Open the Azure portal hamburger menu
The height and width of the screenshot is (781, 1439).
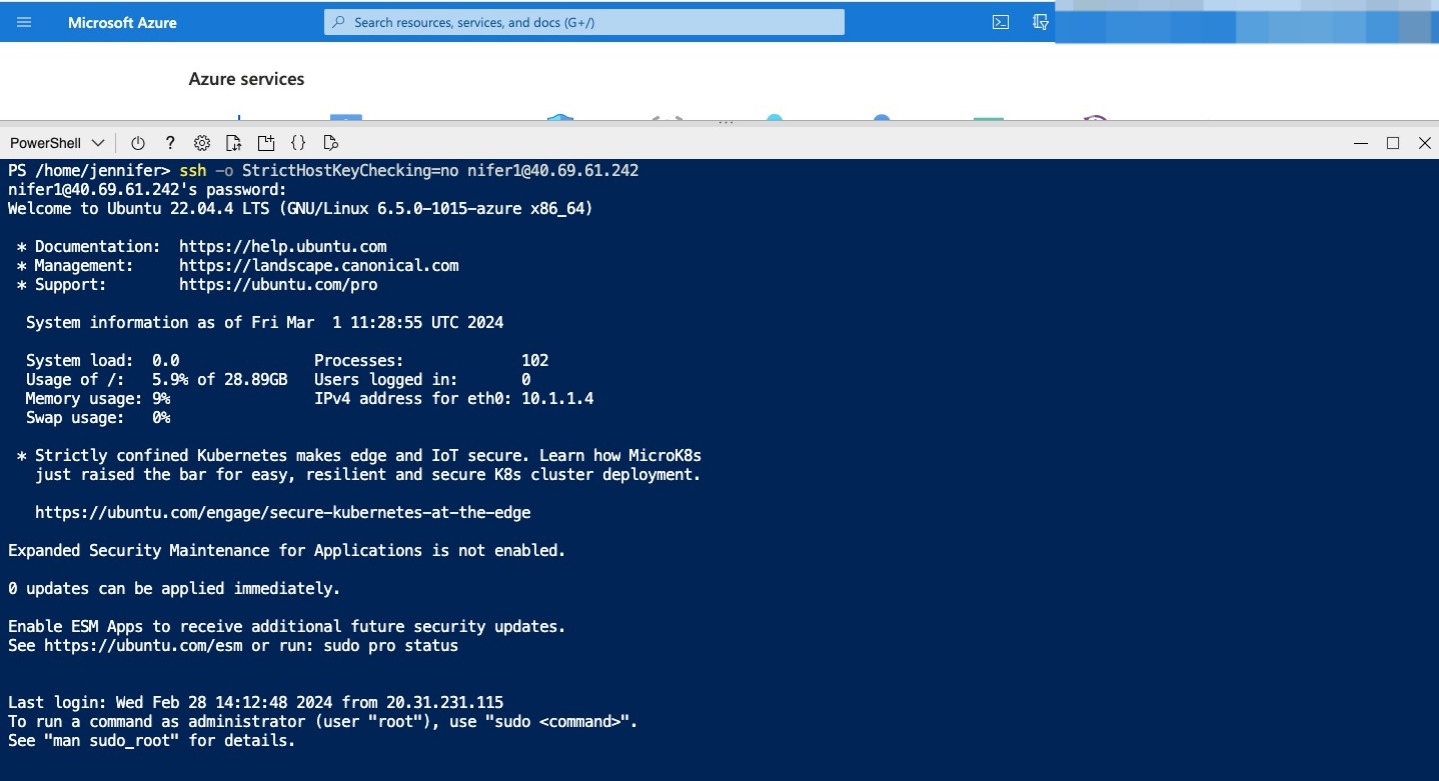pyautogui.click(x=24, y=22)
